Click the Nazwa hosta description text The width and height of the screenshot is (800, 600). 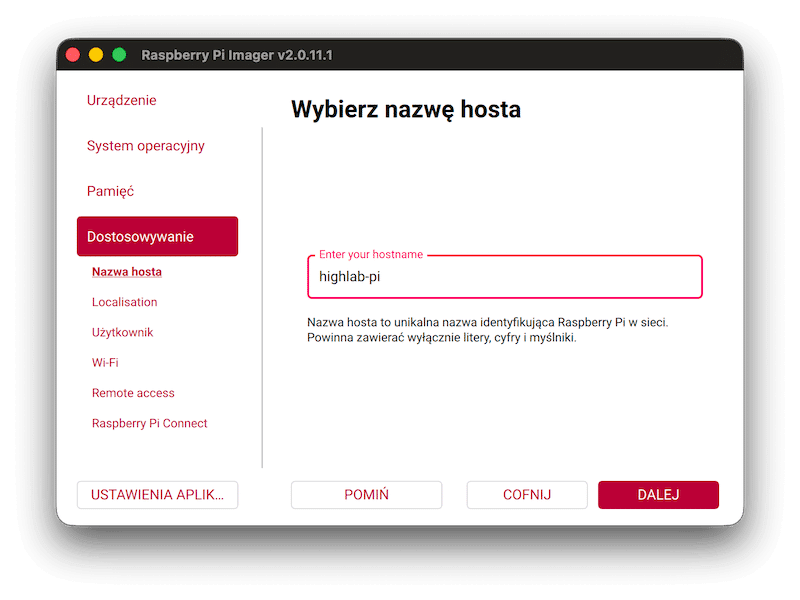click(x=488, y=330)
